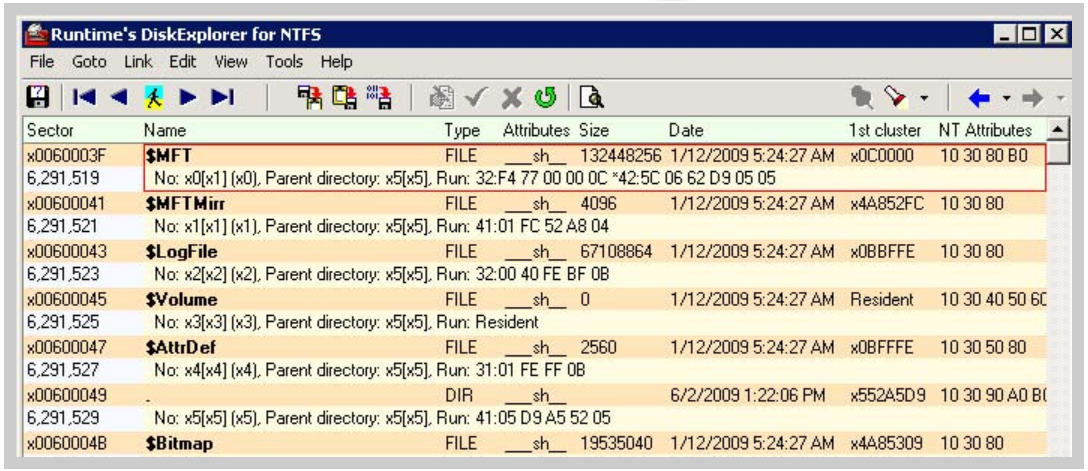
Task: Click the Run: Resident detail line
Action: [x=346, y=323]
